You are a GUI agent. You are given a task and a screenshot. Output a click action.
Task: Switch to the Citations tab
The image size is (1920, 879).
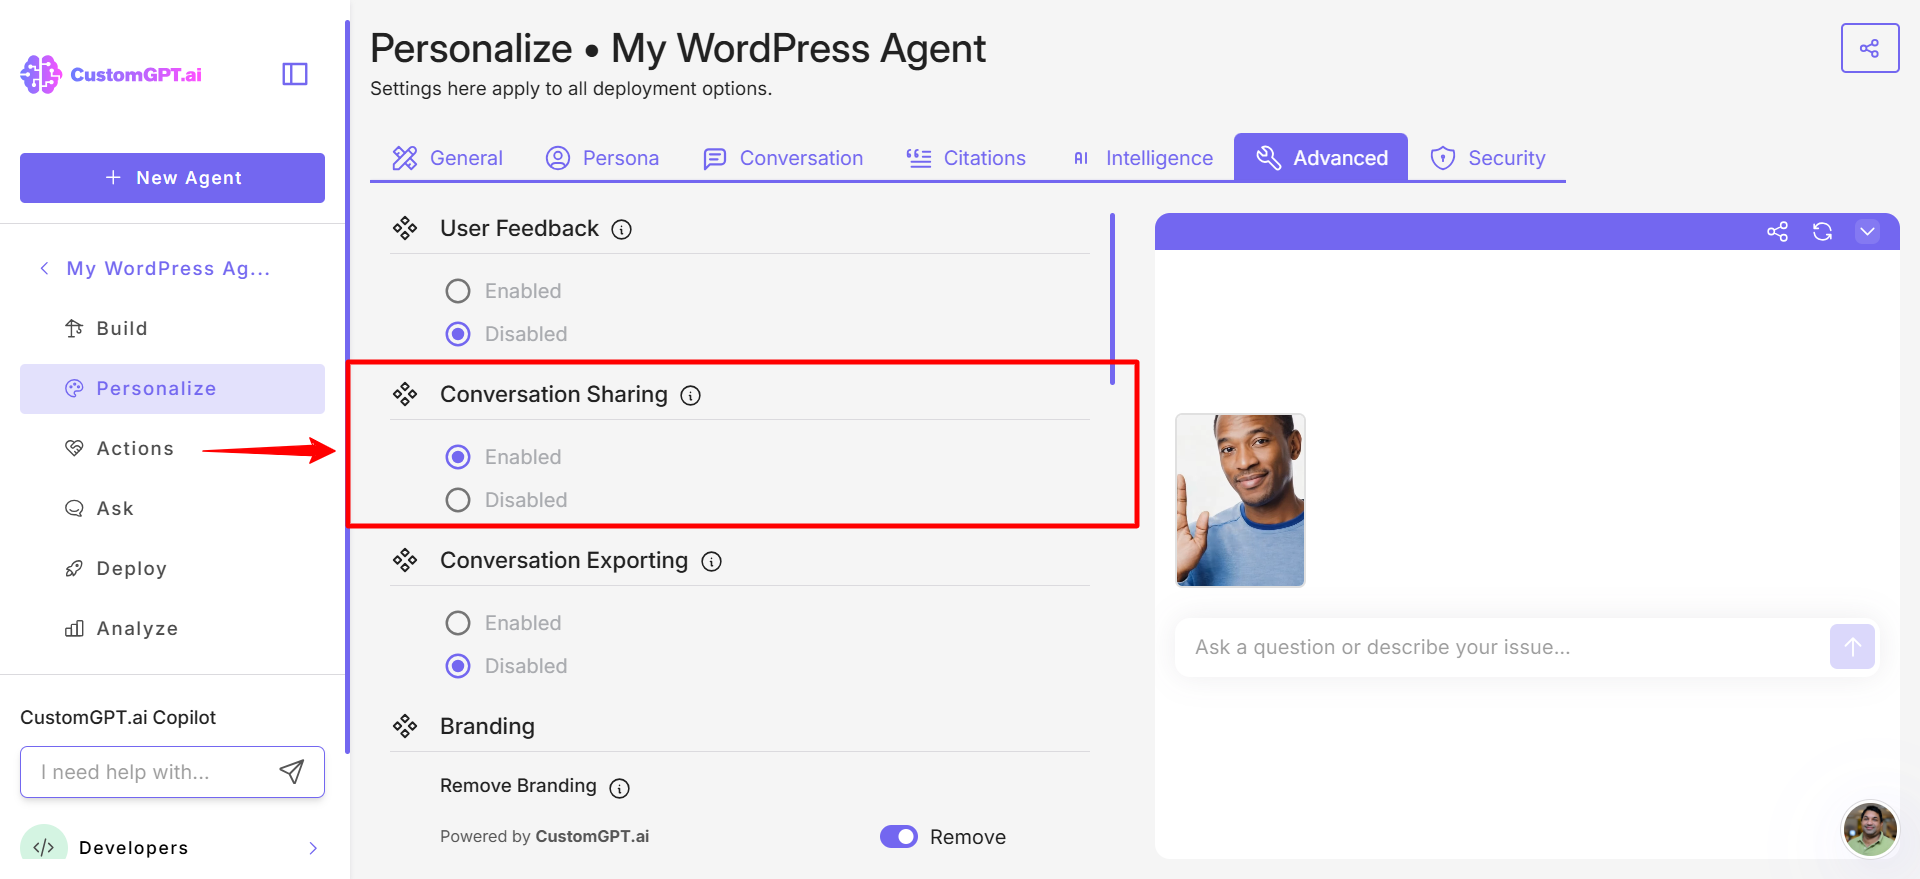point(966,158)
